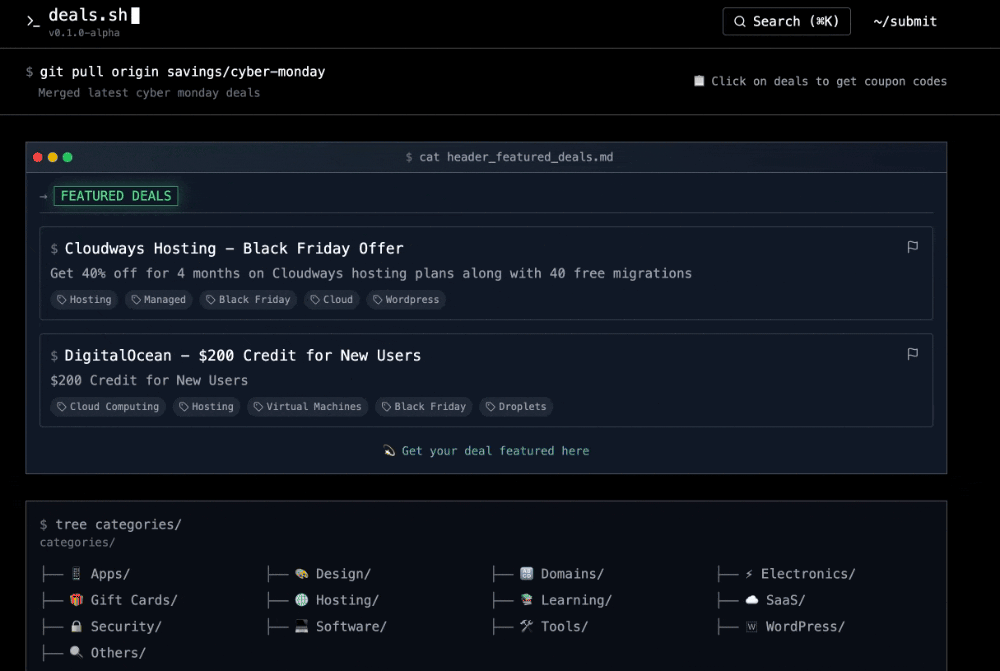Viewport: 1000px width, 671px height.
Task: Click the hammer-wrench icon by Tools/
Action: (x=526, y=626)
